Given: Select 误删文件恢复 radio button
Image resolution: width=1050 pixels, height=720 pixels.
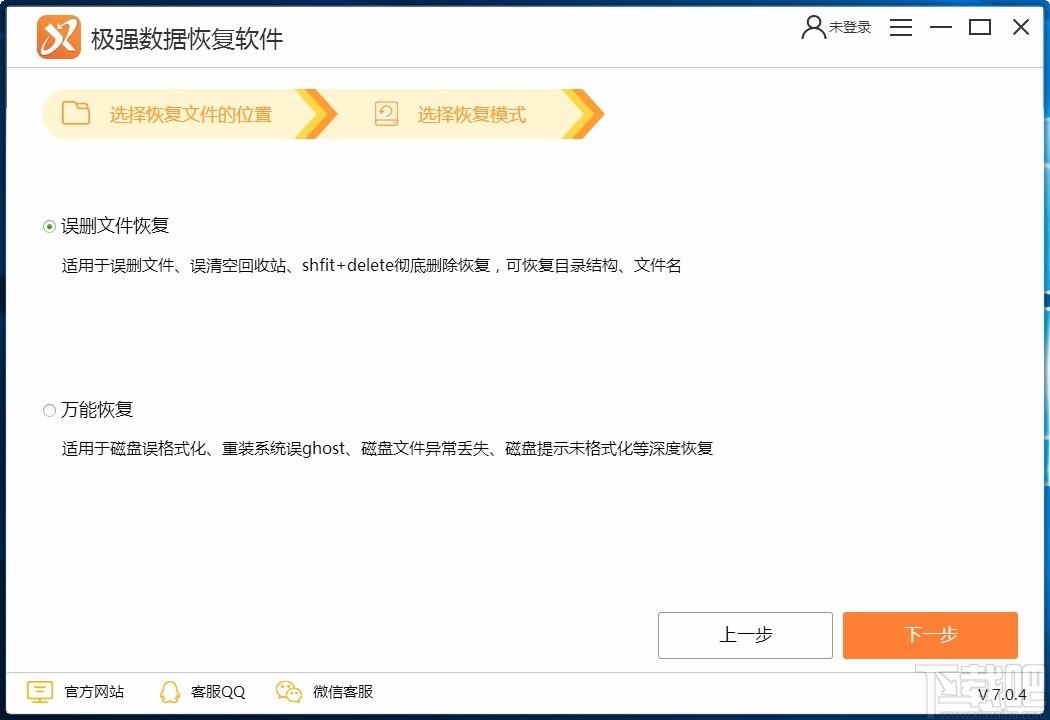Looking at the screenshot, I should (49, 226).
